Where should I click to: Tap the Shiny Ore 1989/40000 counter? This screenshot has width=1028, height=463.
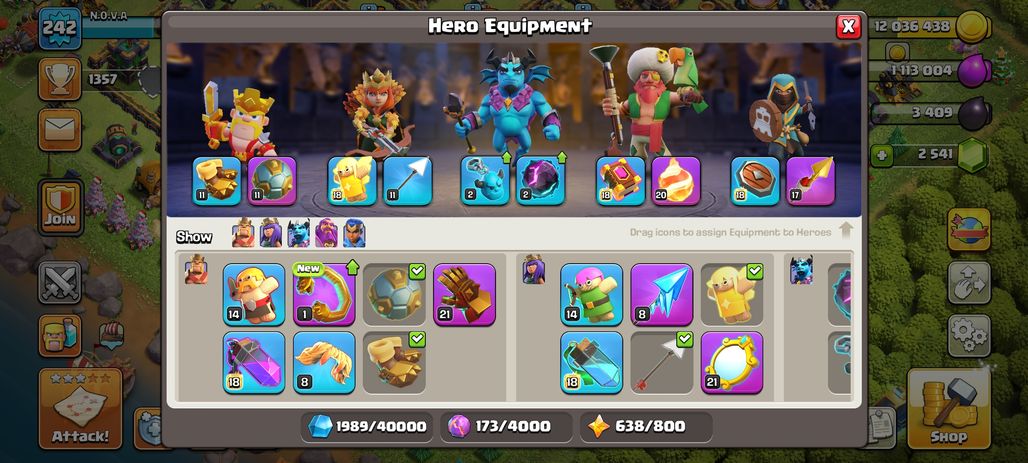point(368,426)
